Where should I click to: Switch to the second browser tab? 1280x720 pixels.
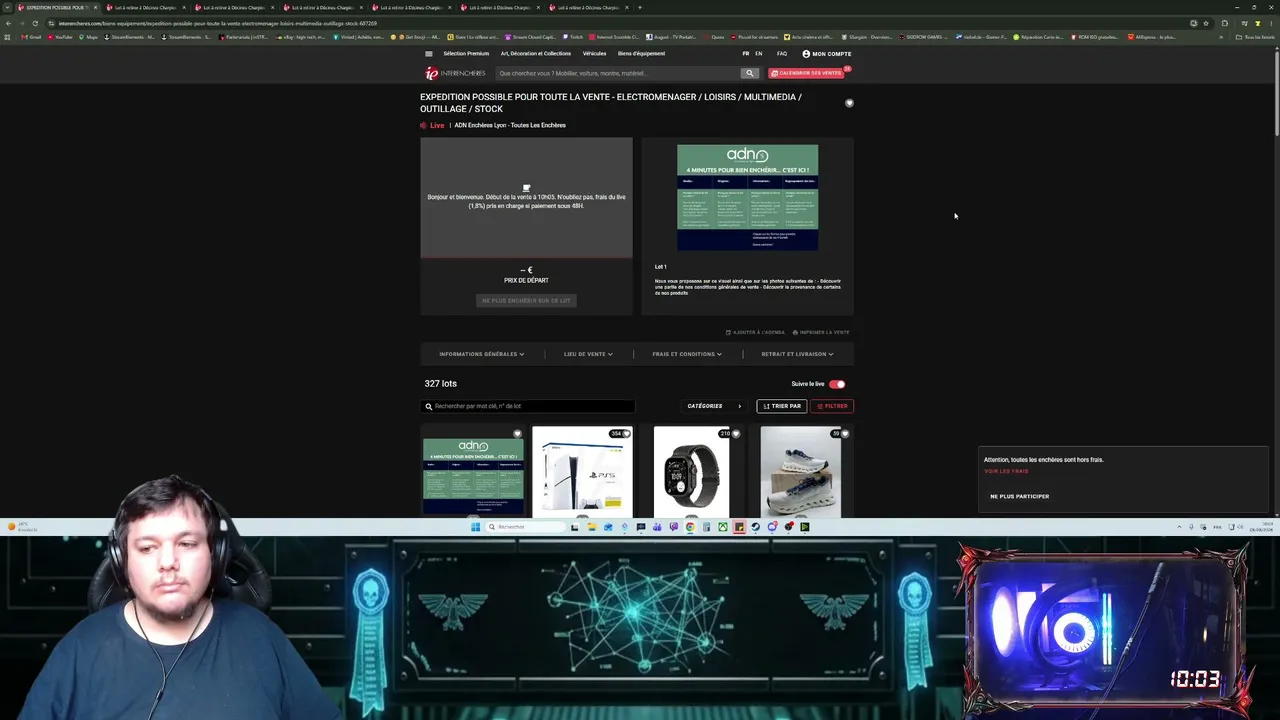pos(143,7)
